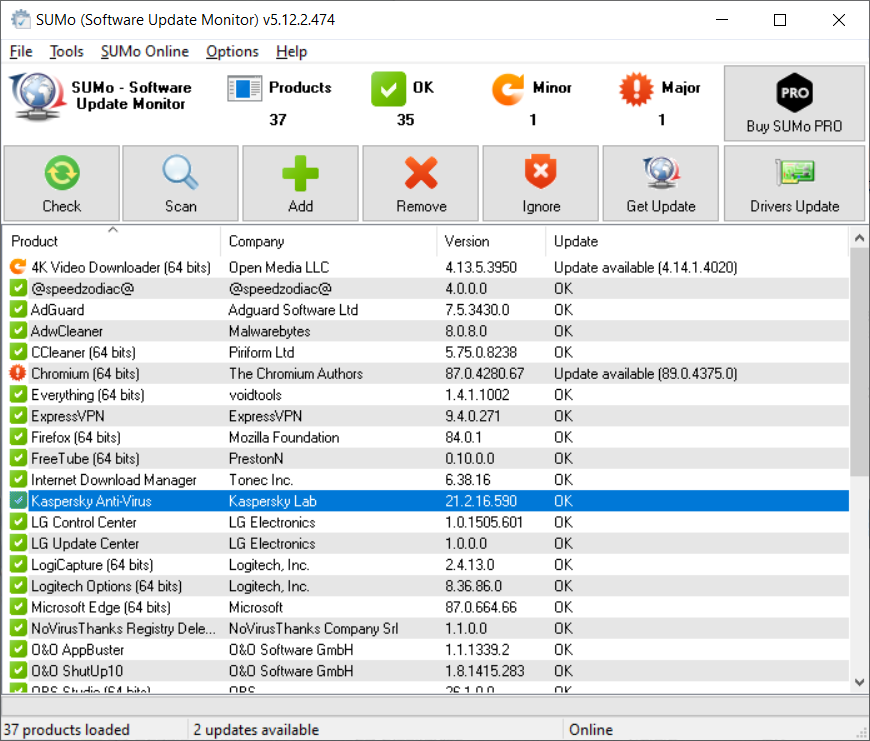
Task: Click 'Update available (4.14.1.4020)' text
Action: [645, 267]
